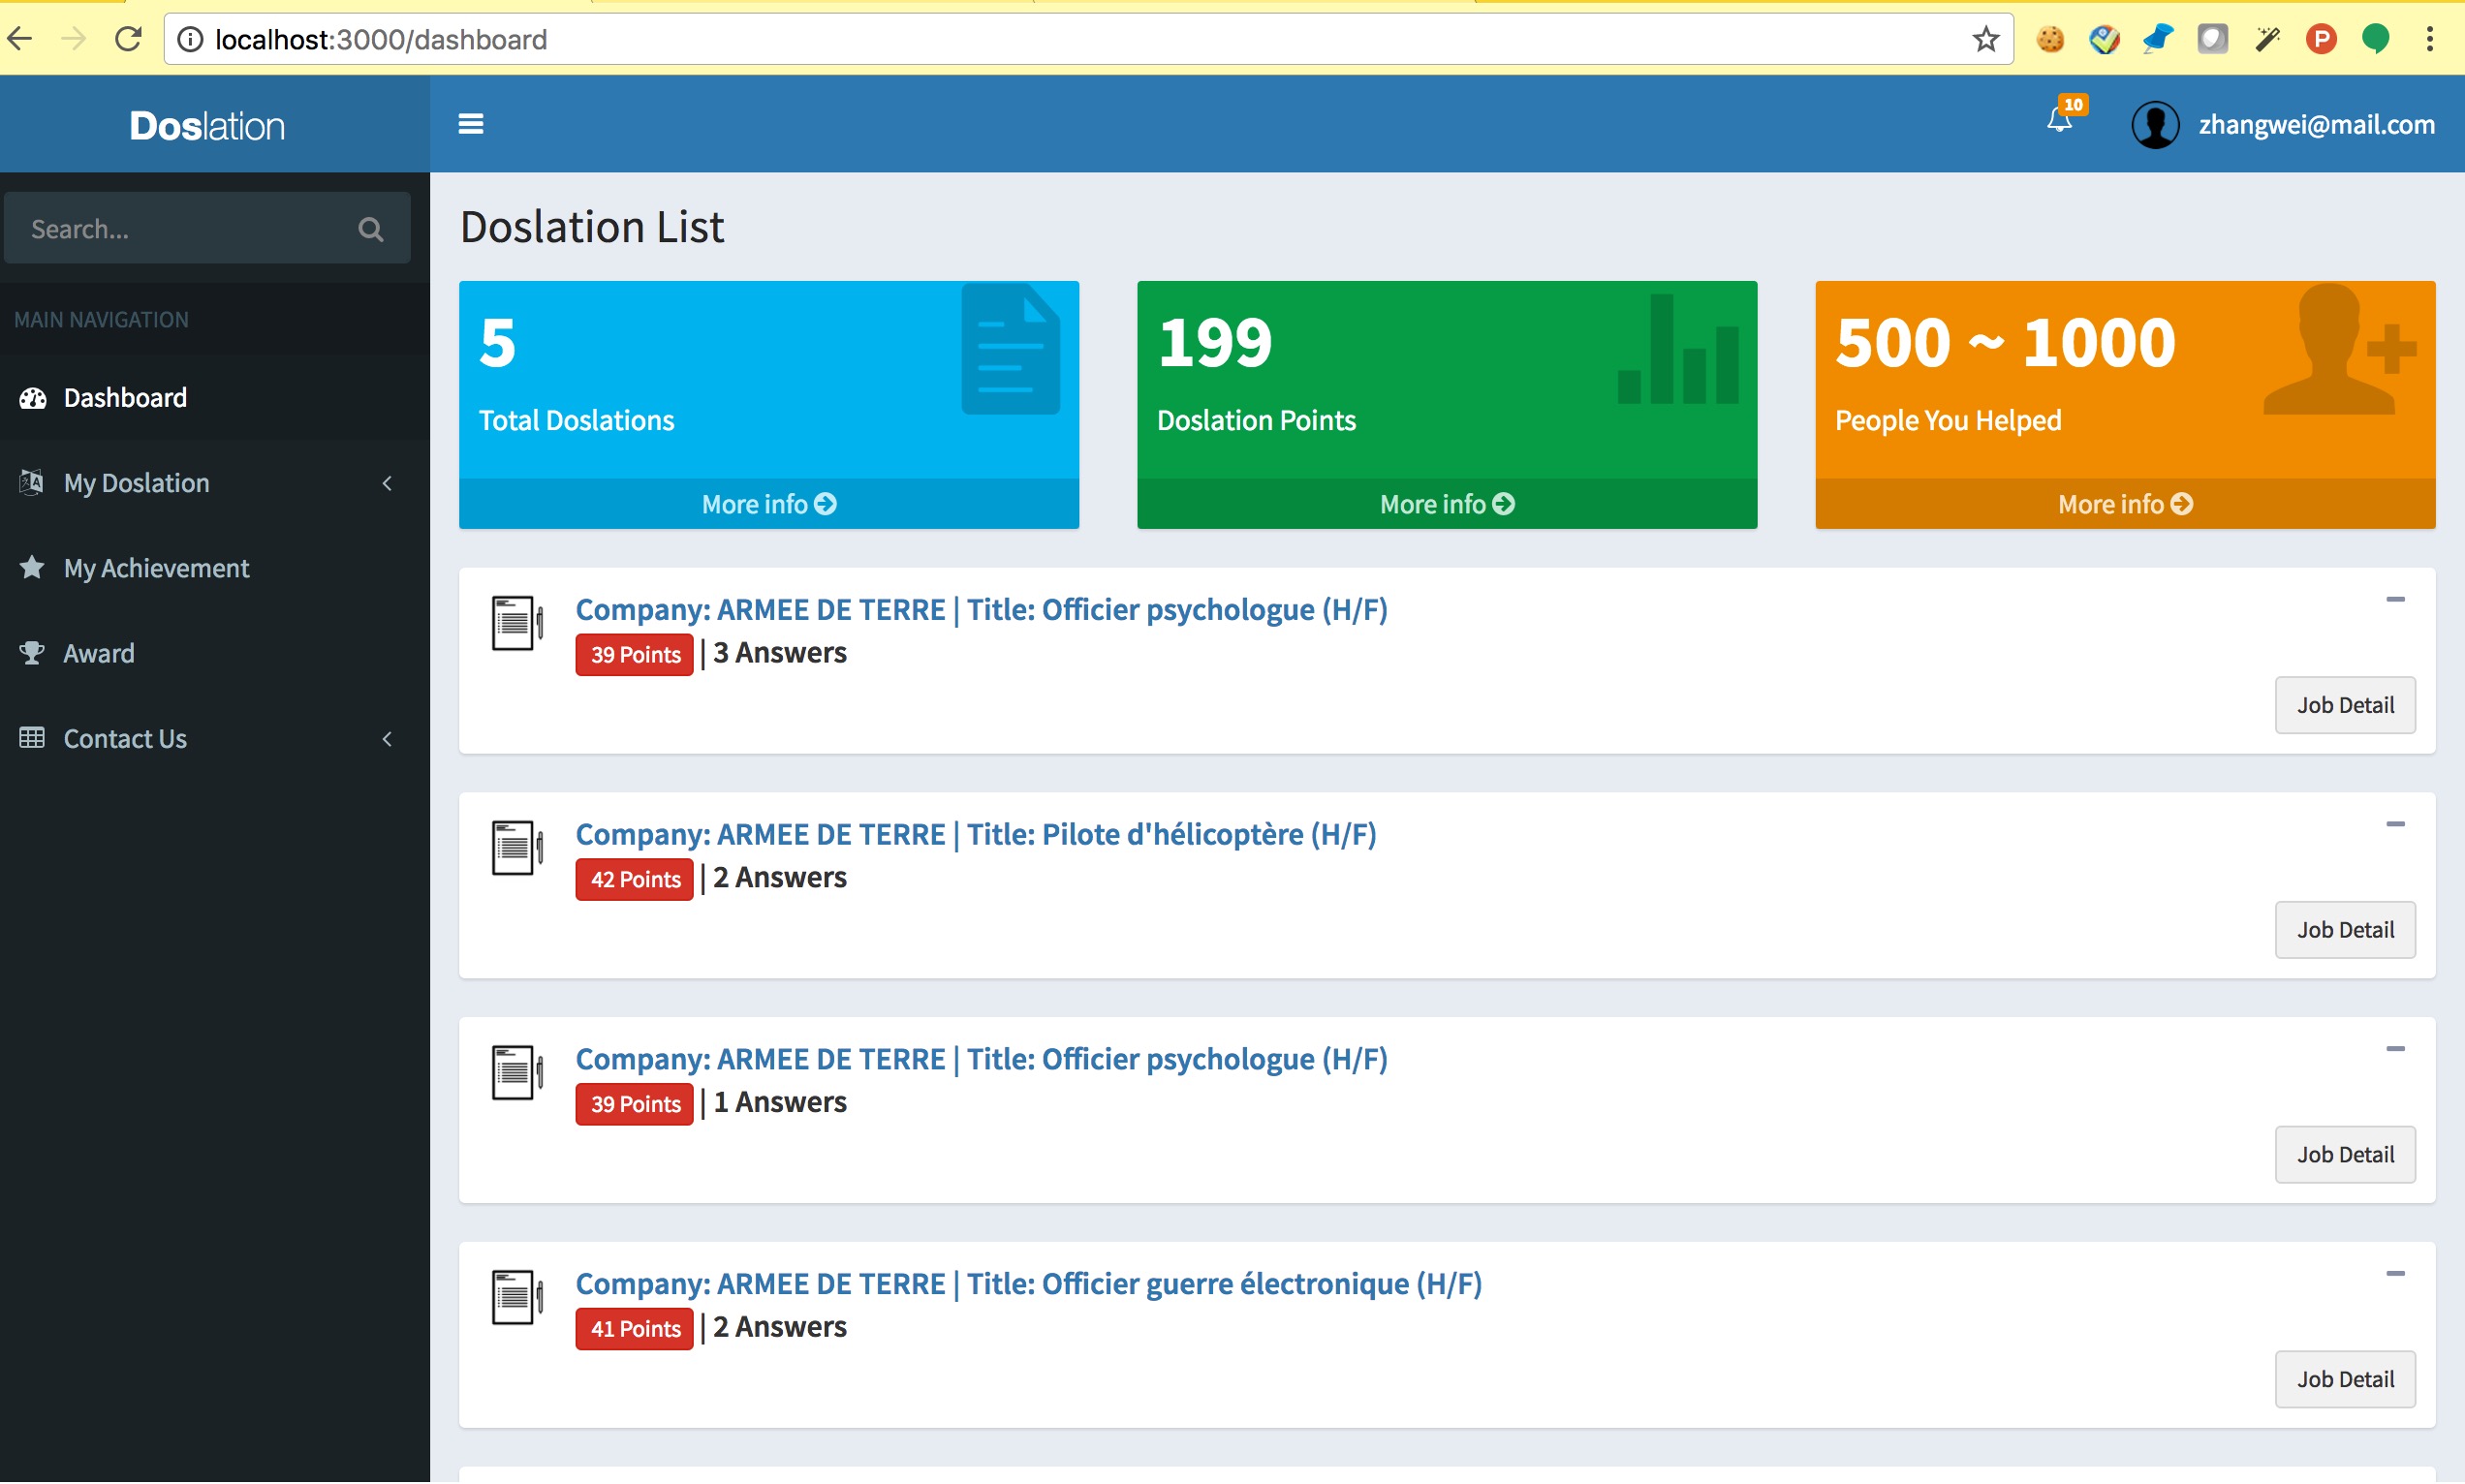Bookmark page with star icon
This screenshot has height=1484, width=2465.
(1985, 39)
